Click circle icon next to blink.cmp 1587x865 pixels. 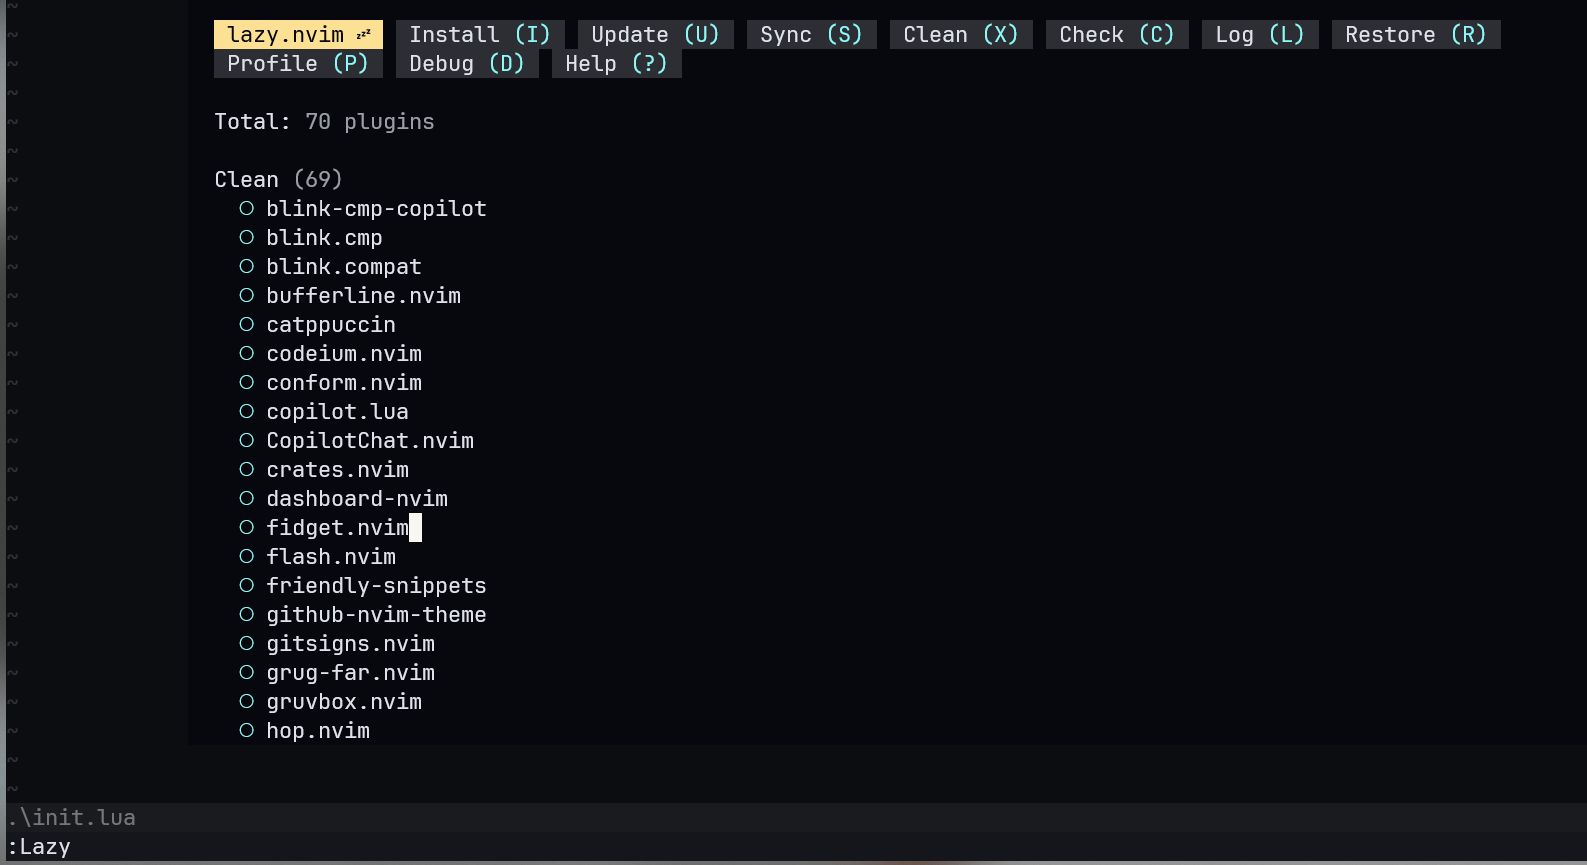[x=247, y=238]
